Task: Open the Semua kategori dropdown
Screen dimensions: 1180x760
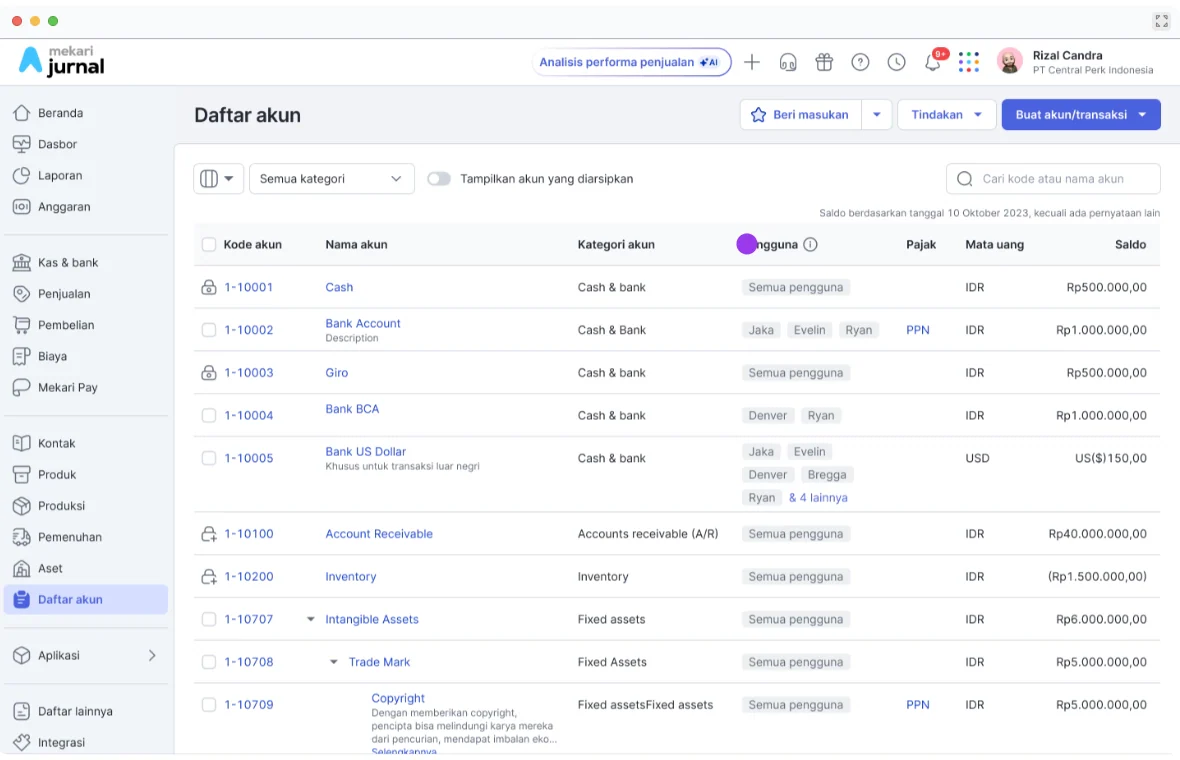Action: pyautogui.click(x=332, y=179)
